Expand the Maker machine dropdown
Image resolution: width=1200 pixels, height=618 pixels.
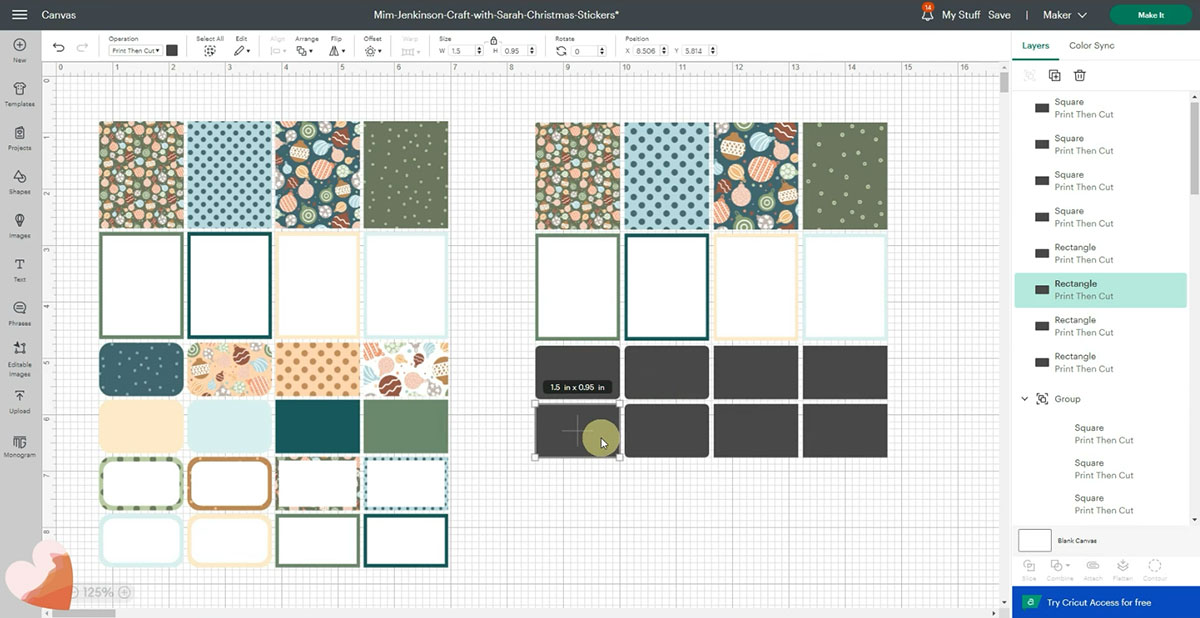(1064, 15)
